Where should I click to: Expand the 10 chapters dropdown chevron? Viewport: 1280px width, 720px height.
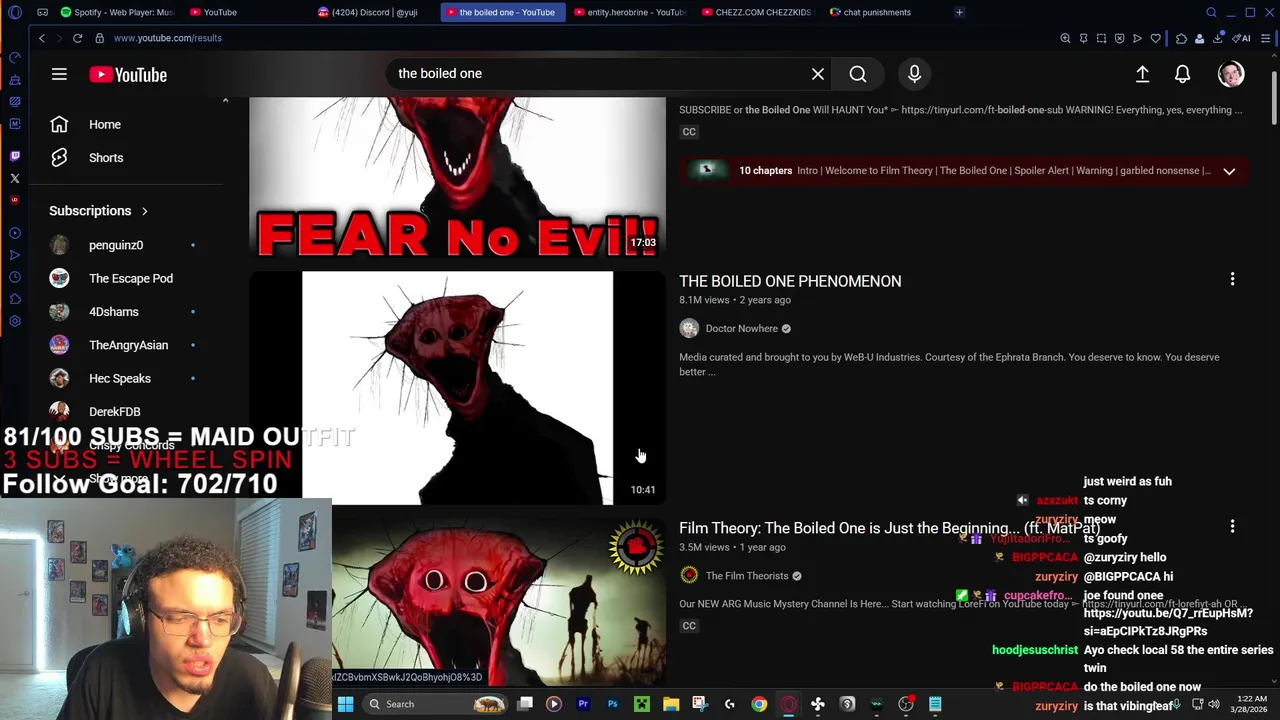(x=1229, y=171)
